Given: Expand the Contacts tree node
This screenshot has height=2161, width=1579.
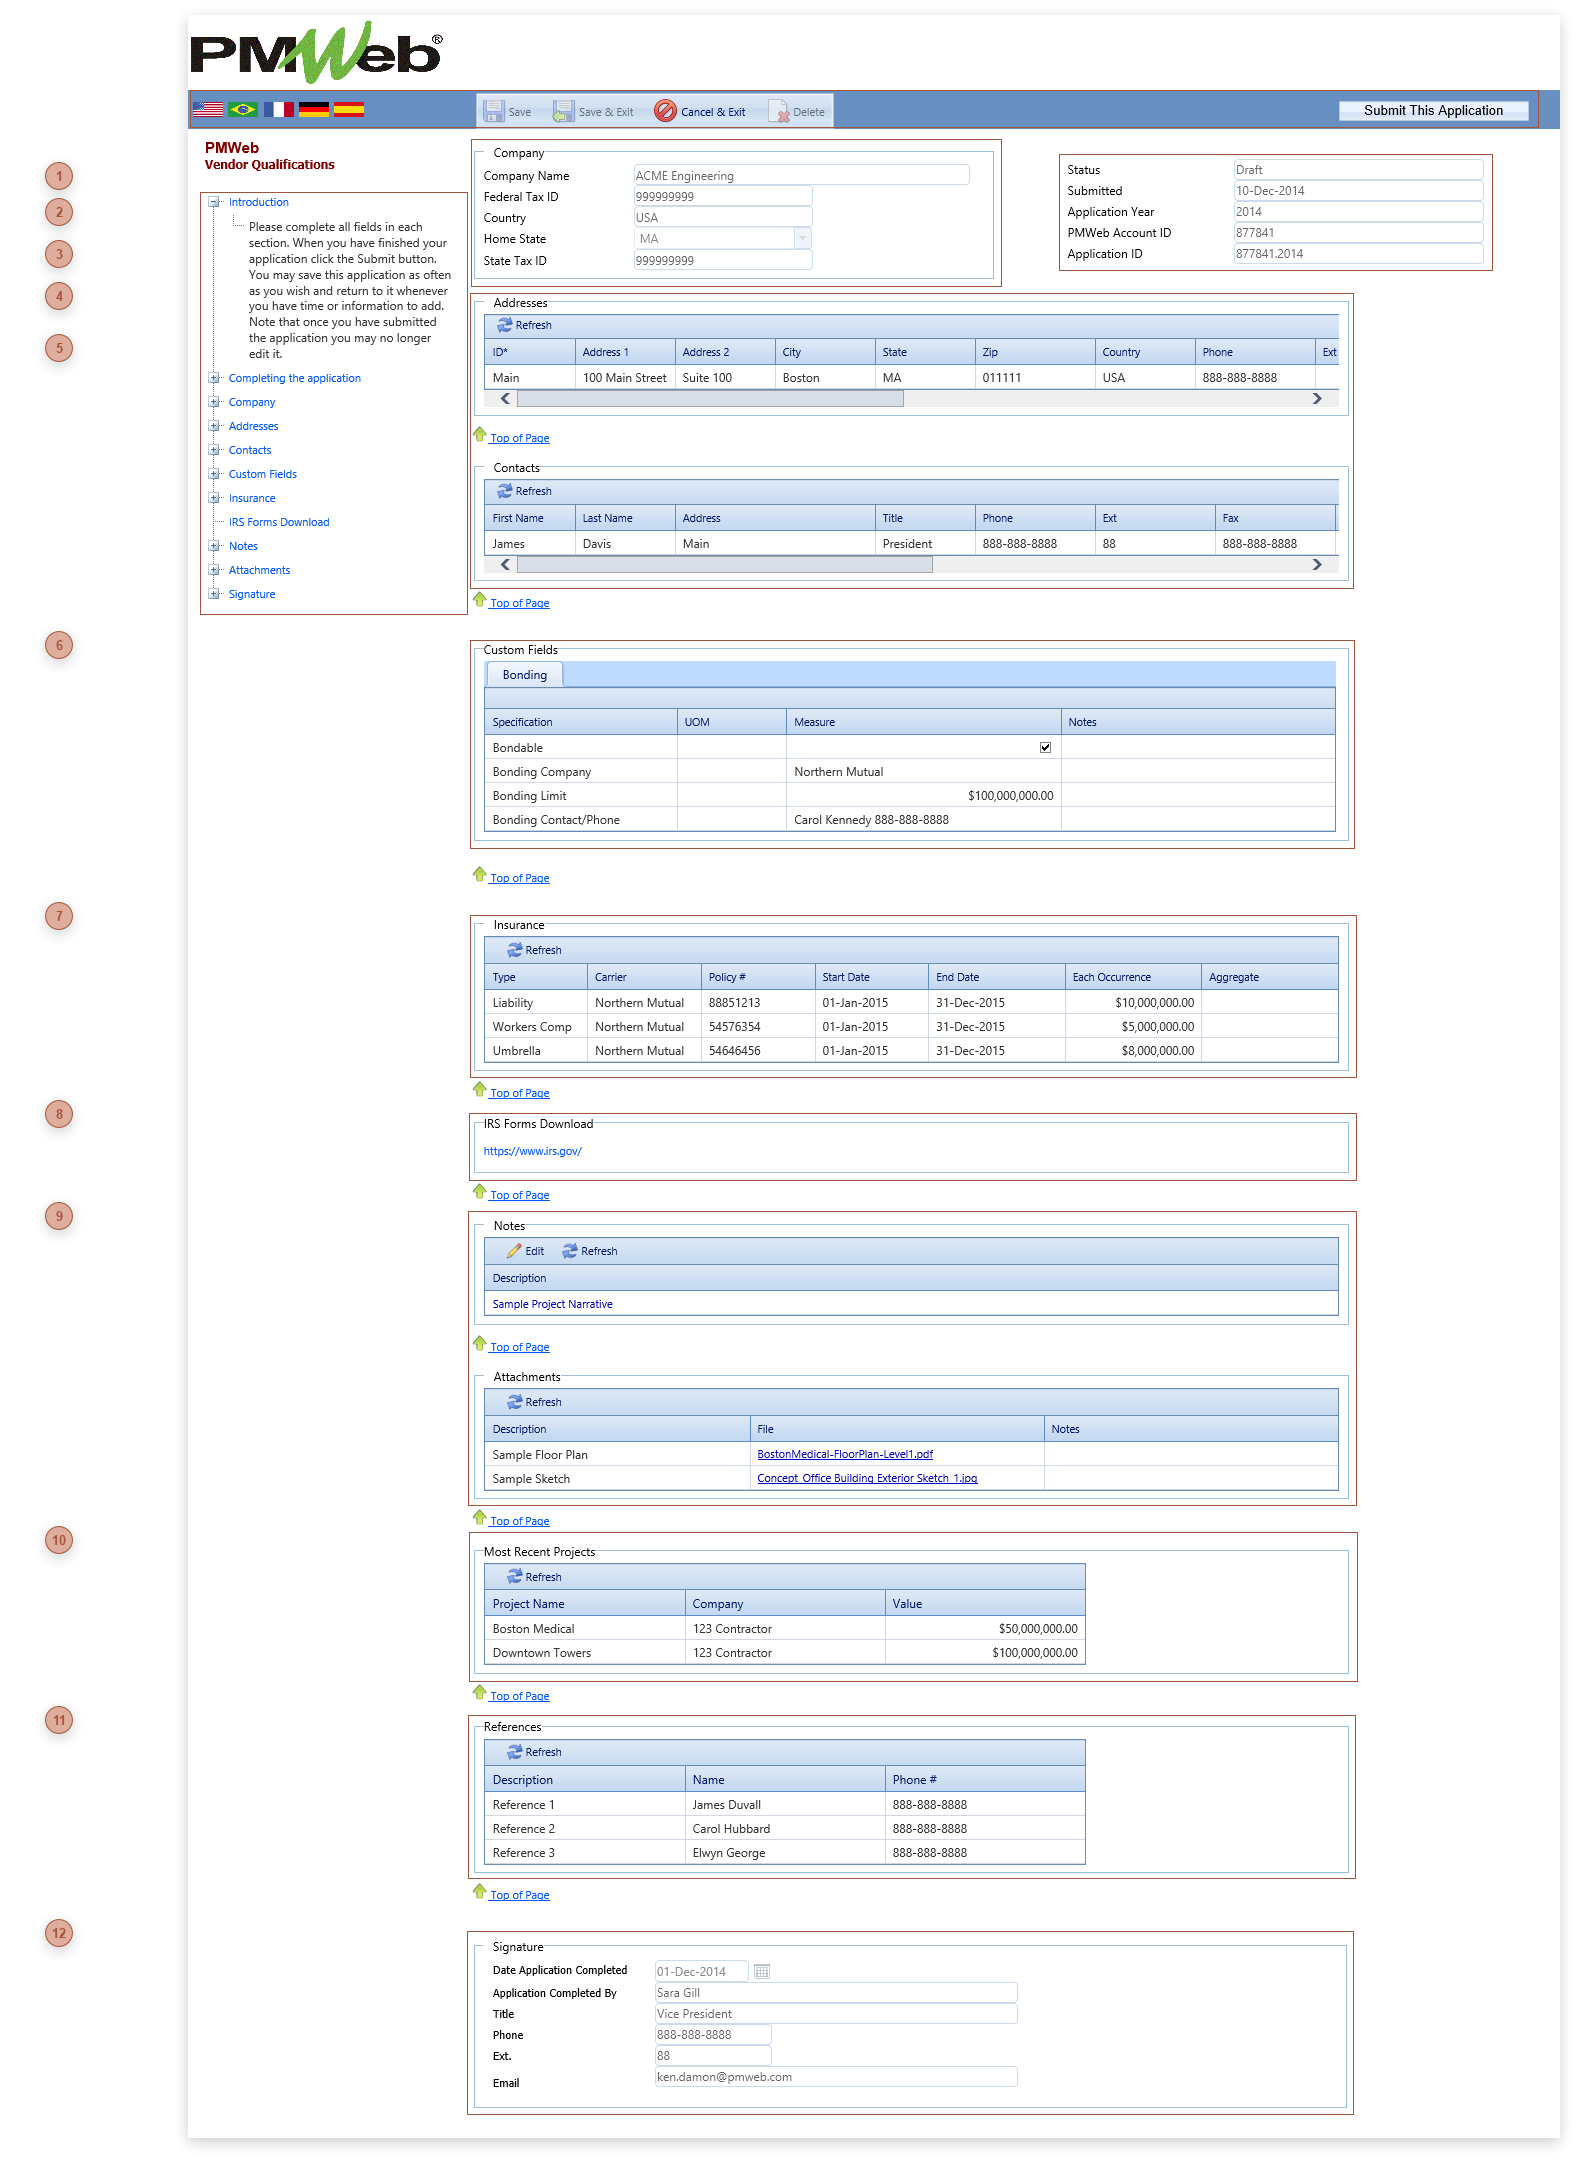Looking at the screenshot, I should pyautogui.click(x=213, y=450).
